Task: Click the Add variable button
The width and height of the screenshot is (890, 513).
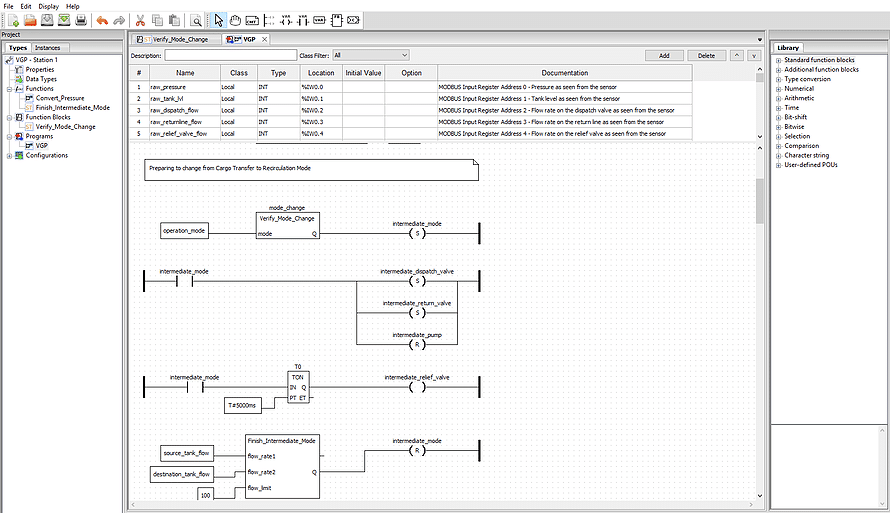Action: [664, 56]
